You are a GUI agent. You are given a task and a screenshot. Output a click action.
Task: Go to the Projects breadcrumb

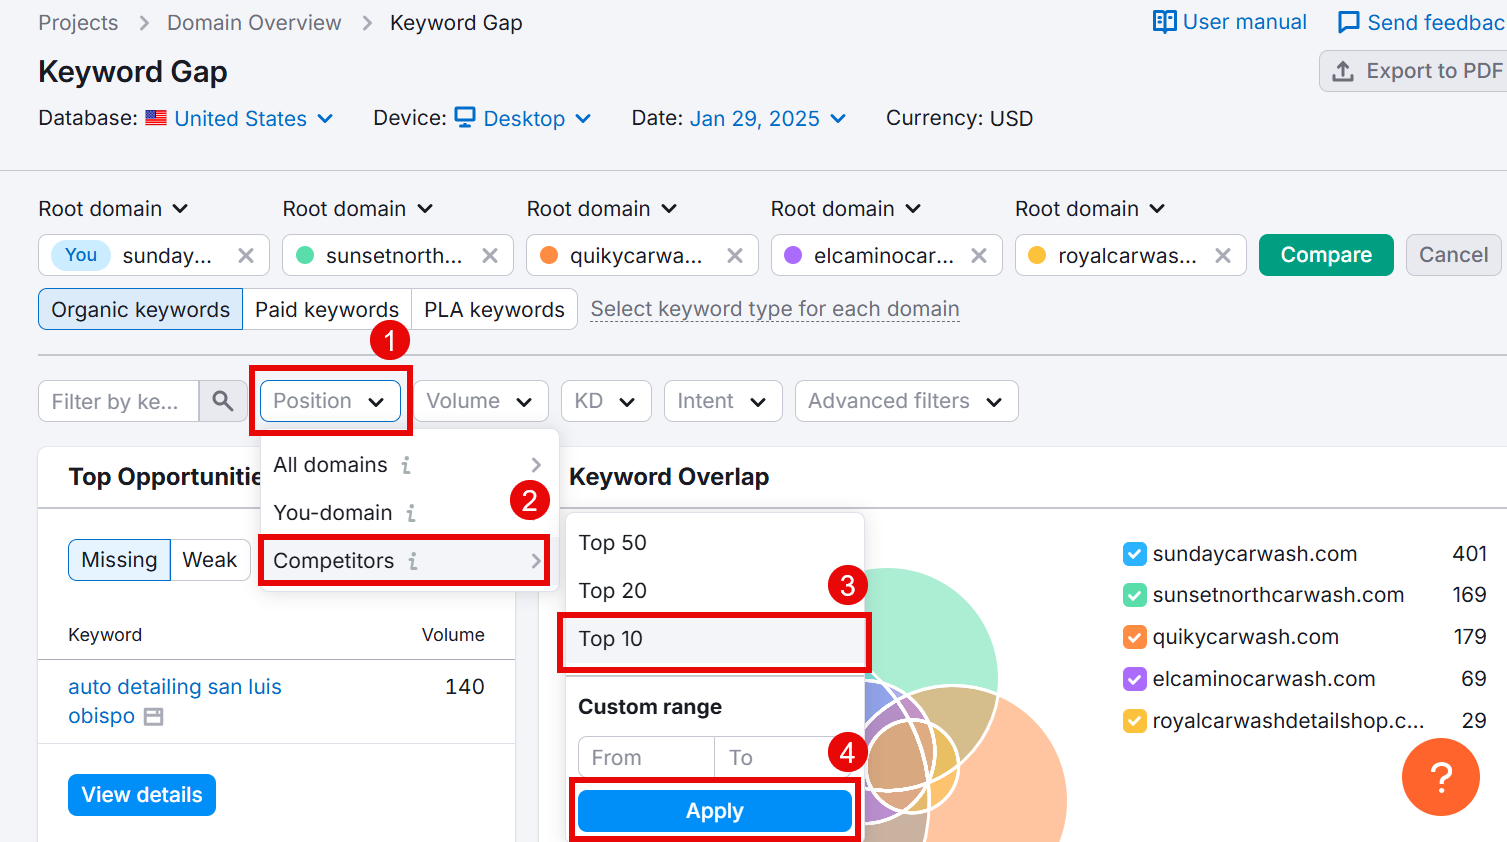click(78, 22)
